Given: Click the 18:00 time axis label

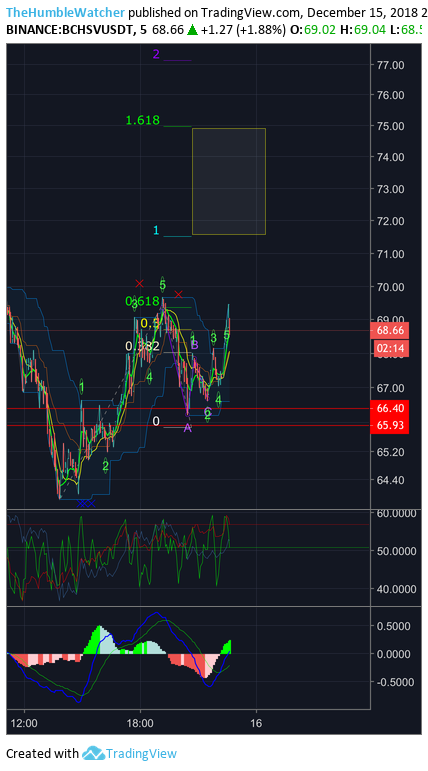Looking at the screenshot, I should point(140,723).
